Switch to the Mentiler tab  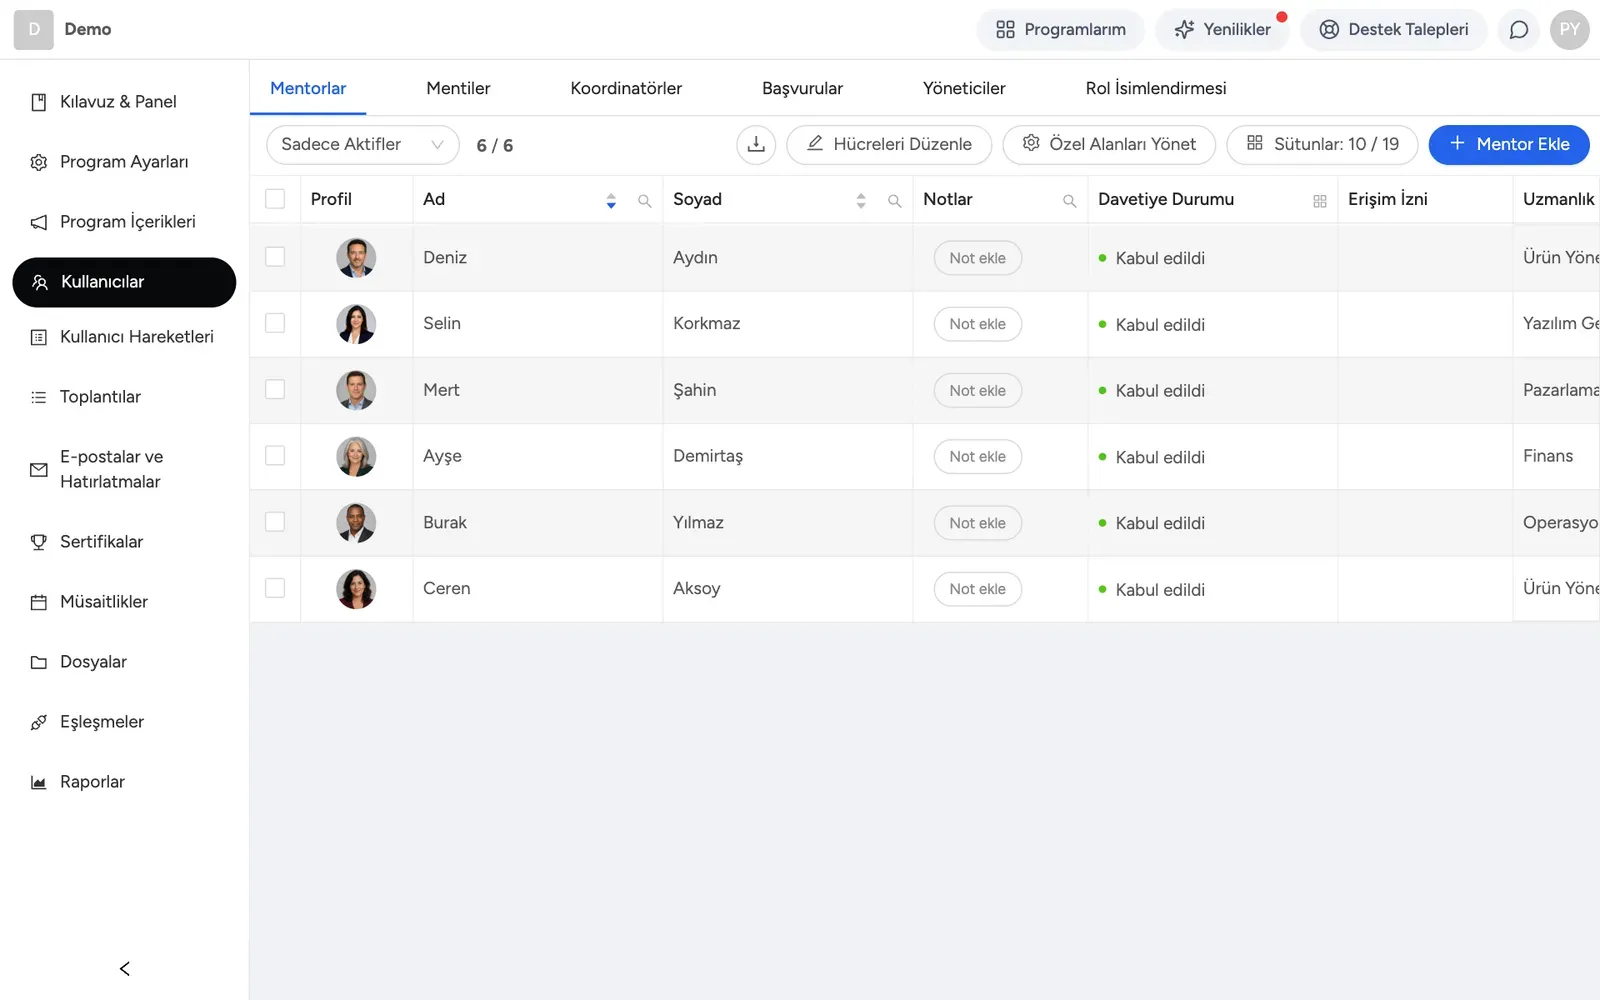tap(458, 88)
